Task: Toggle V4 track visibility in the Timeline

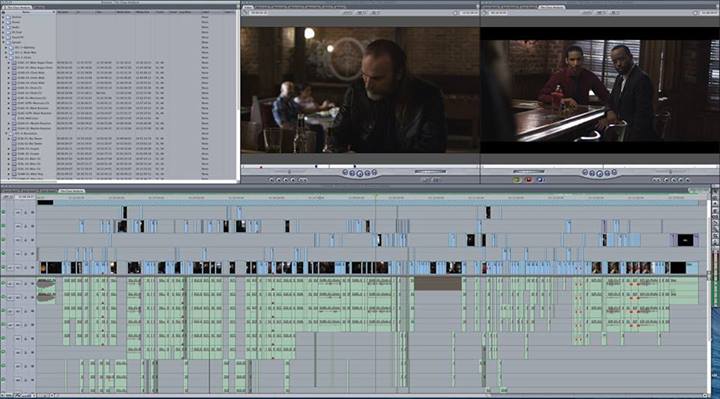Action: click(x=3, y=226)
